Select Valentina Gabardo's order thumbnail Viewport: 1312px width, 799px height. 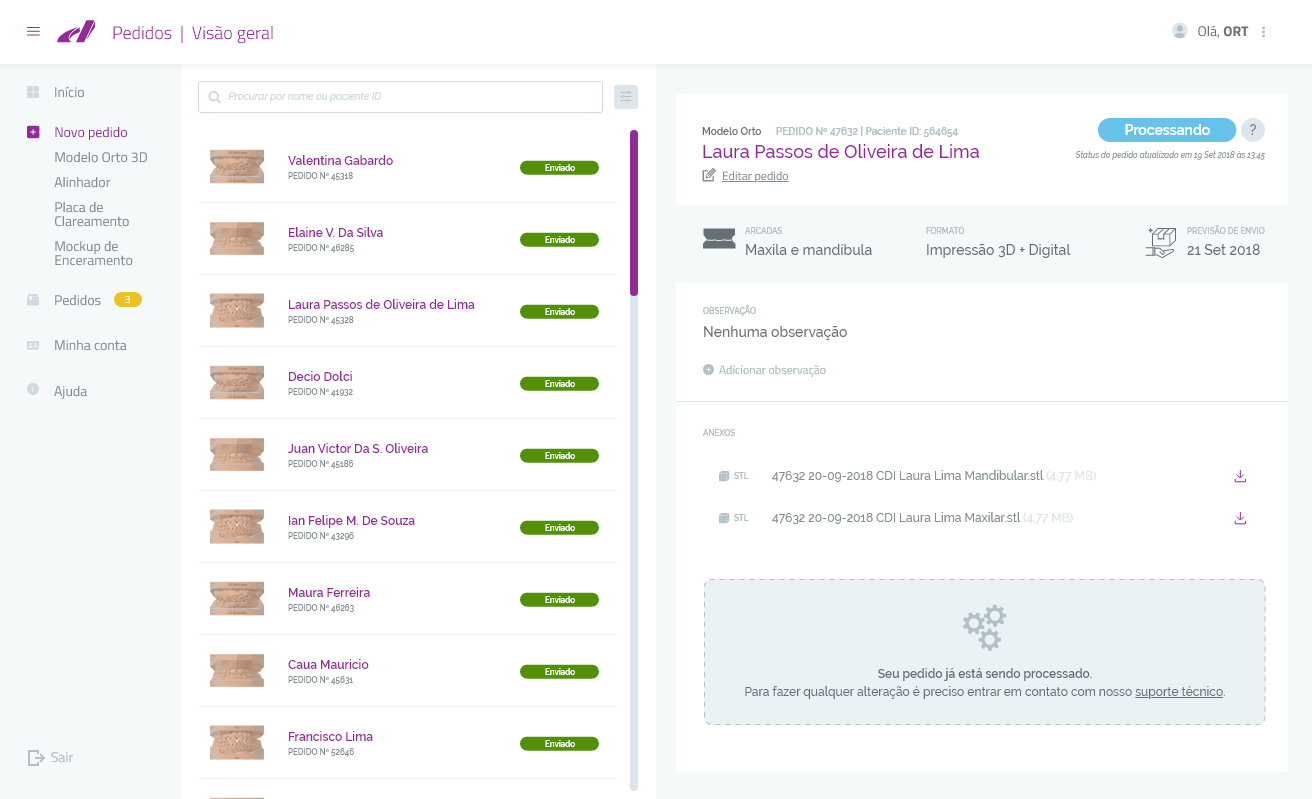237,167
